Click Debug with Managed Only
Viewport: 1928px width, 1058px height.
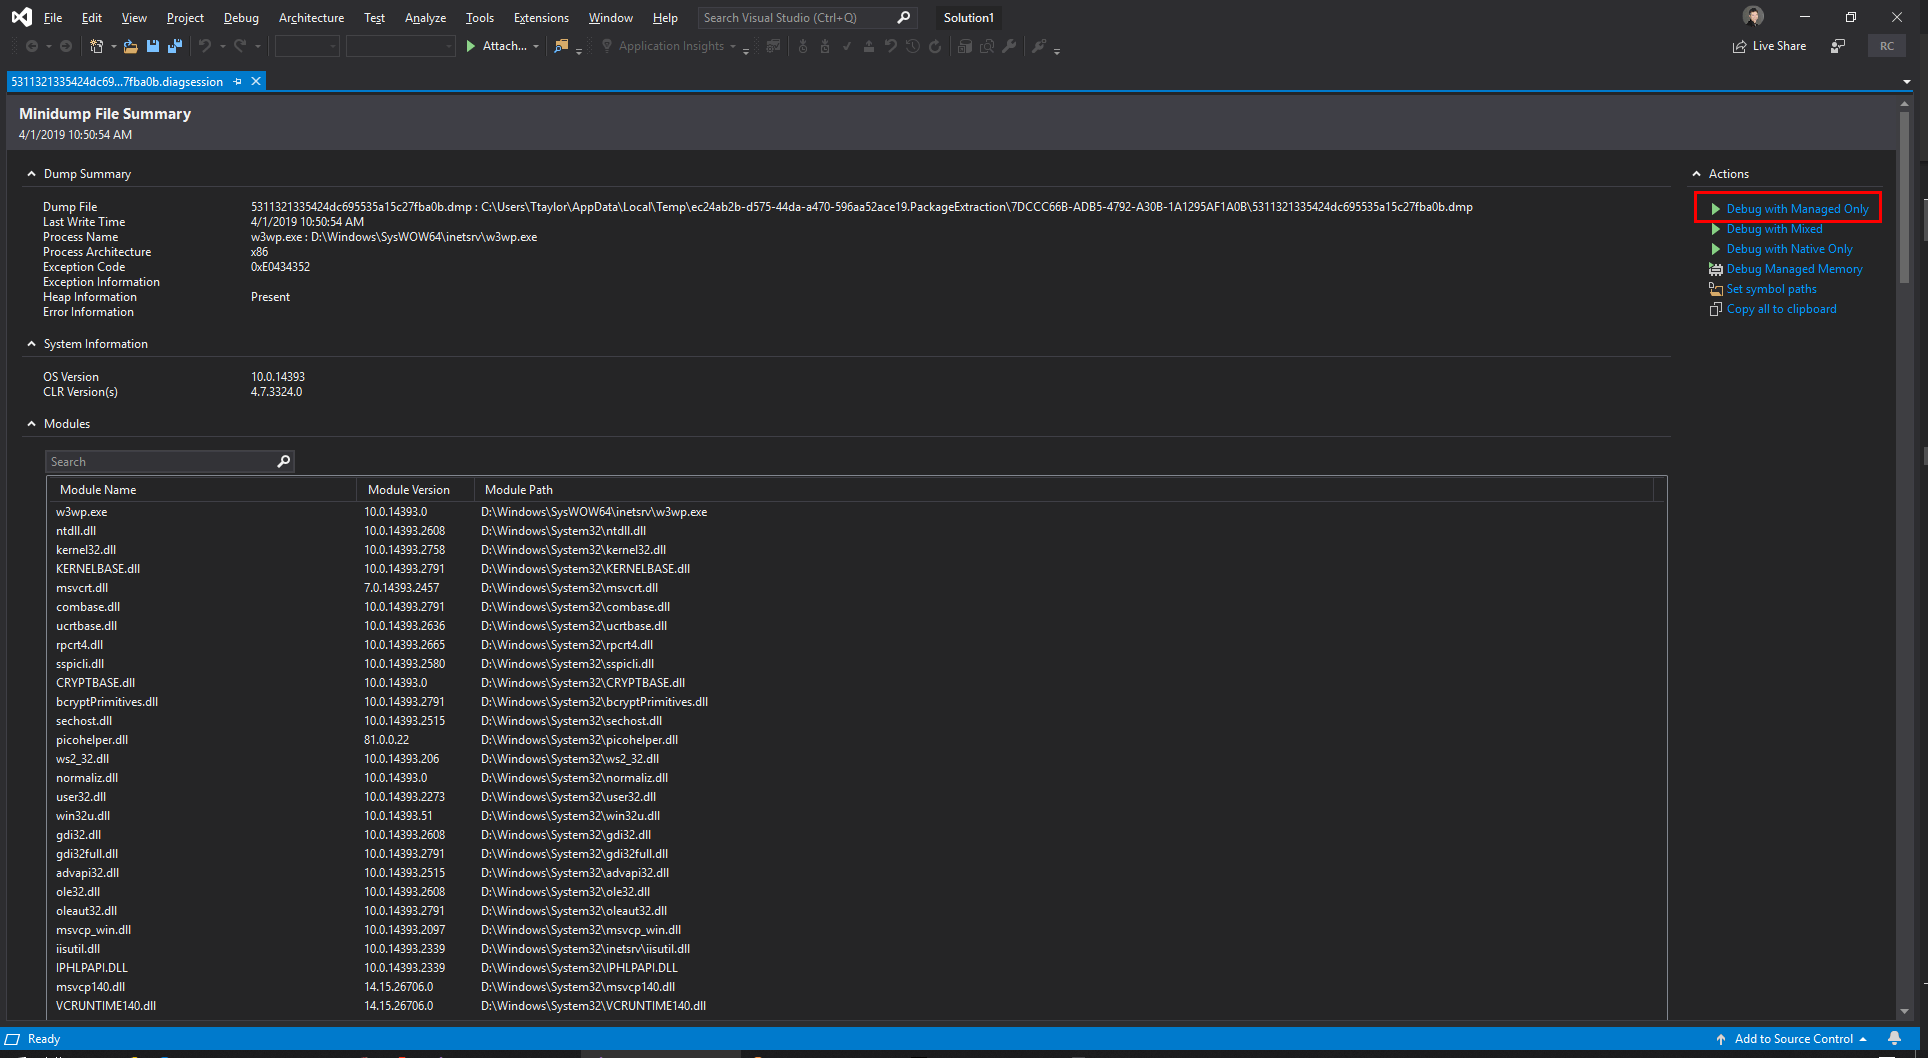(x=1797, y=209)
